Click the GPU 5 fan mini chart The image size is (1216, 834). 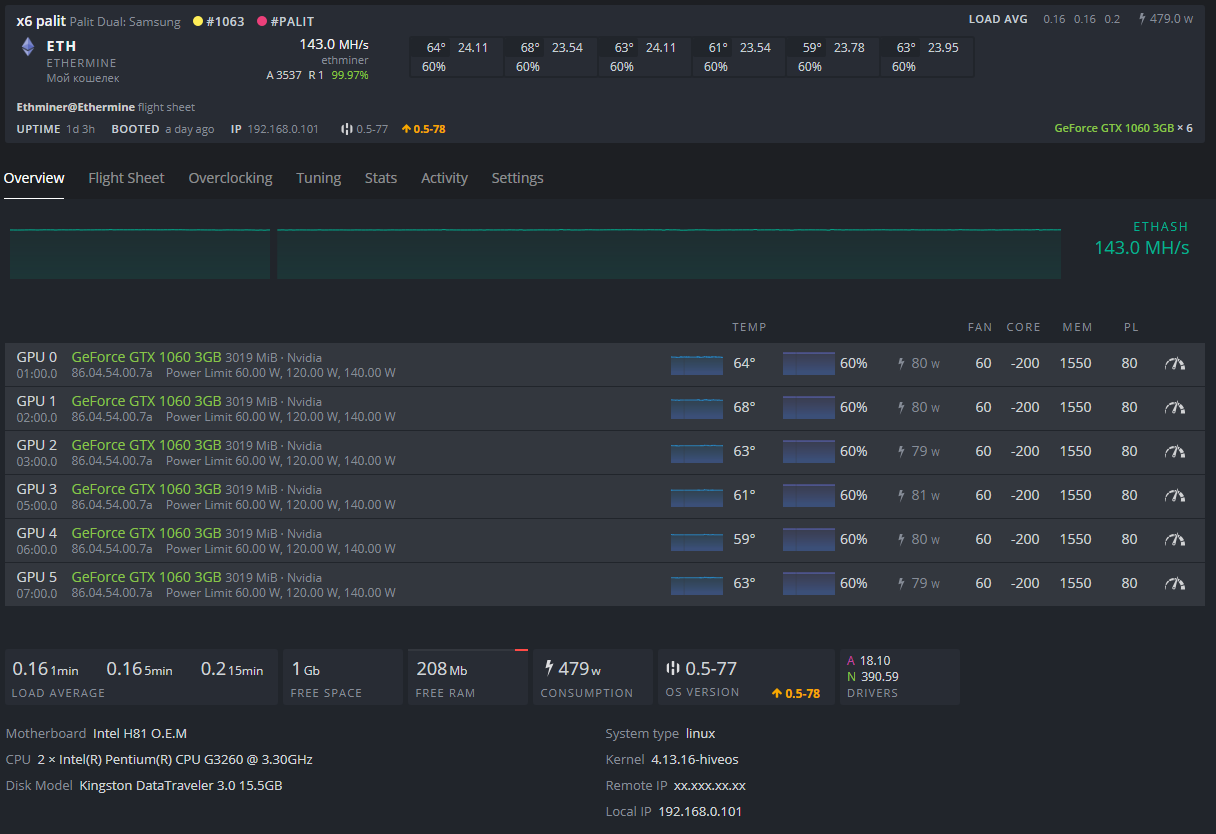[809, 584]
